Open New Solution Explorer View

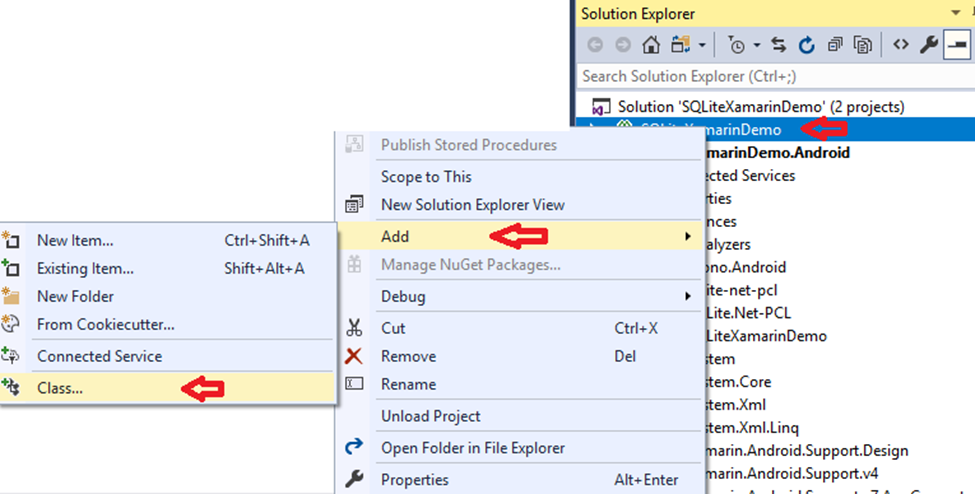[x=473, y=205]
